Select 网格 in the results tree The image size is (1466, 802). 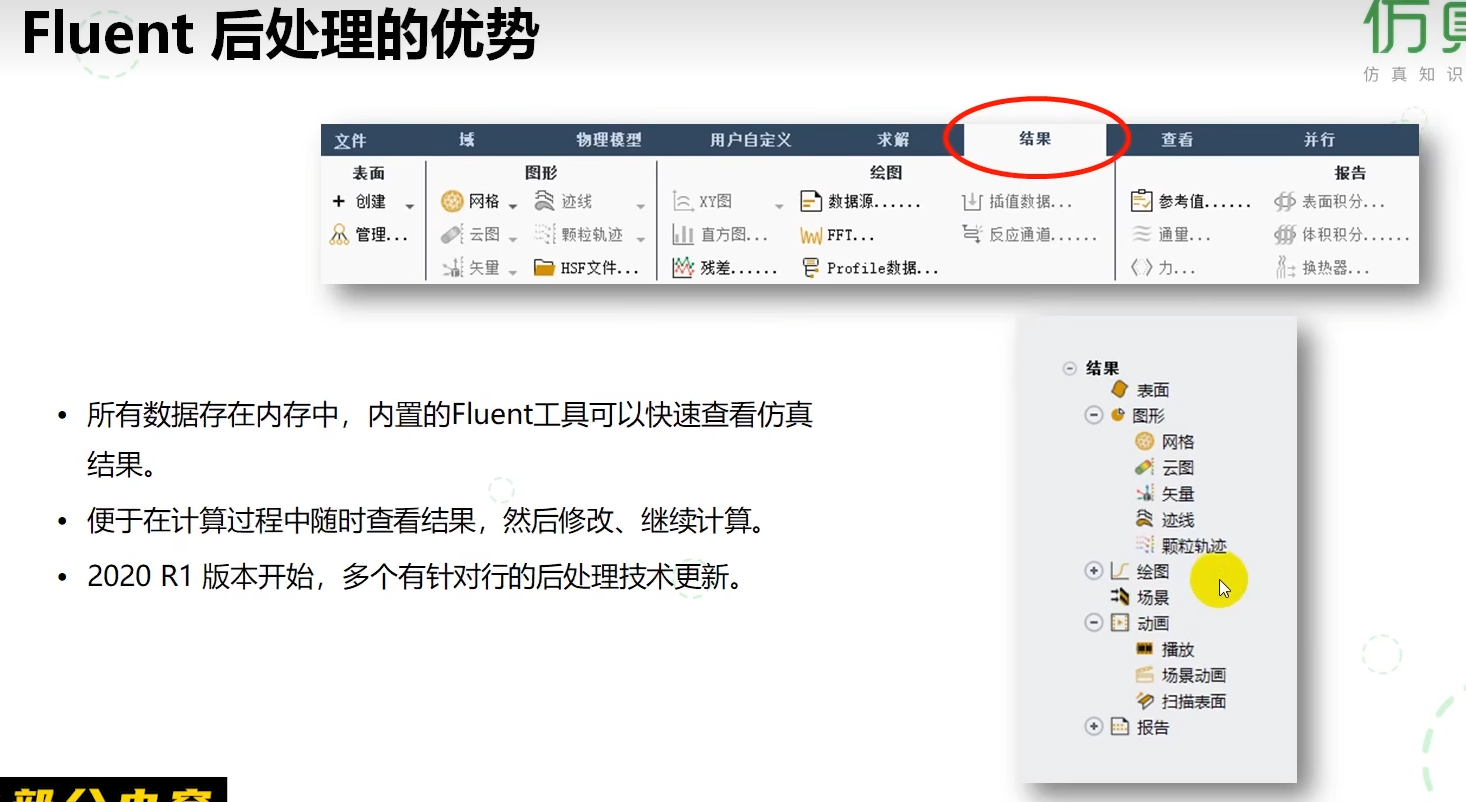pos(1178,442)
